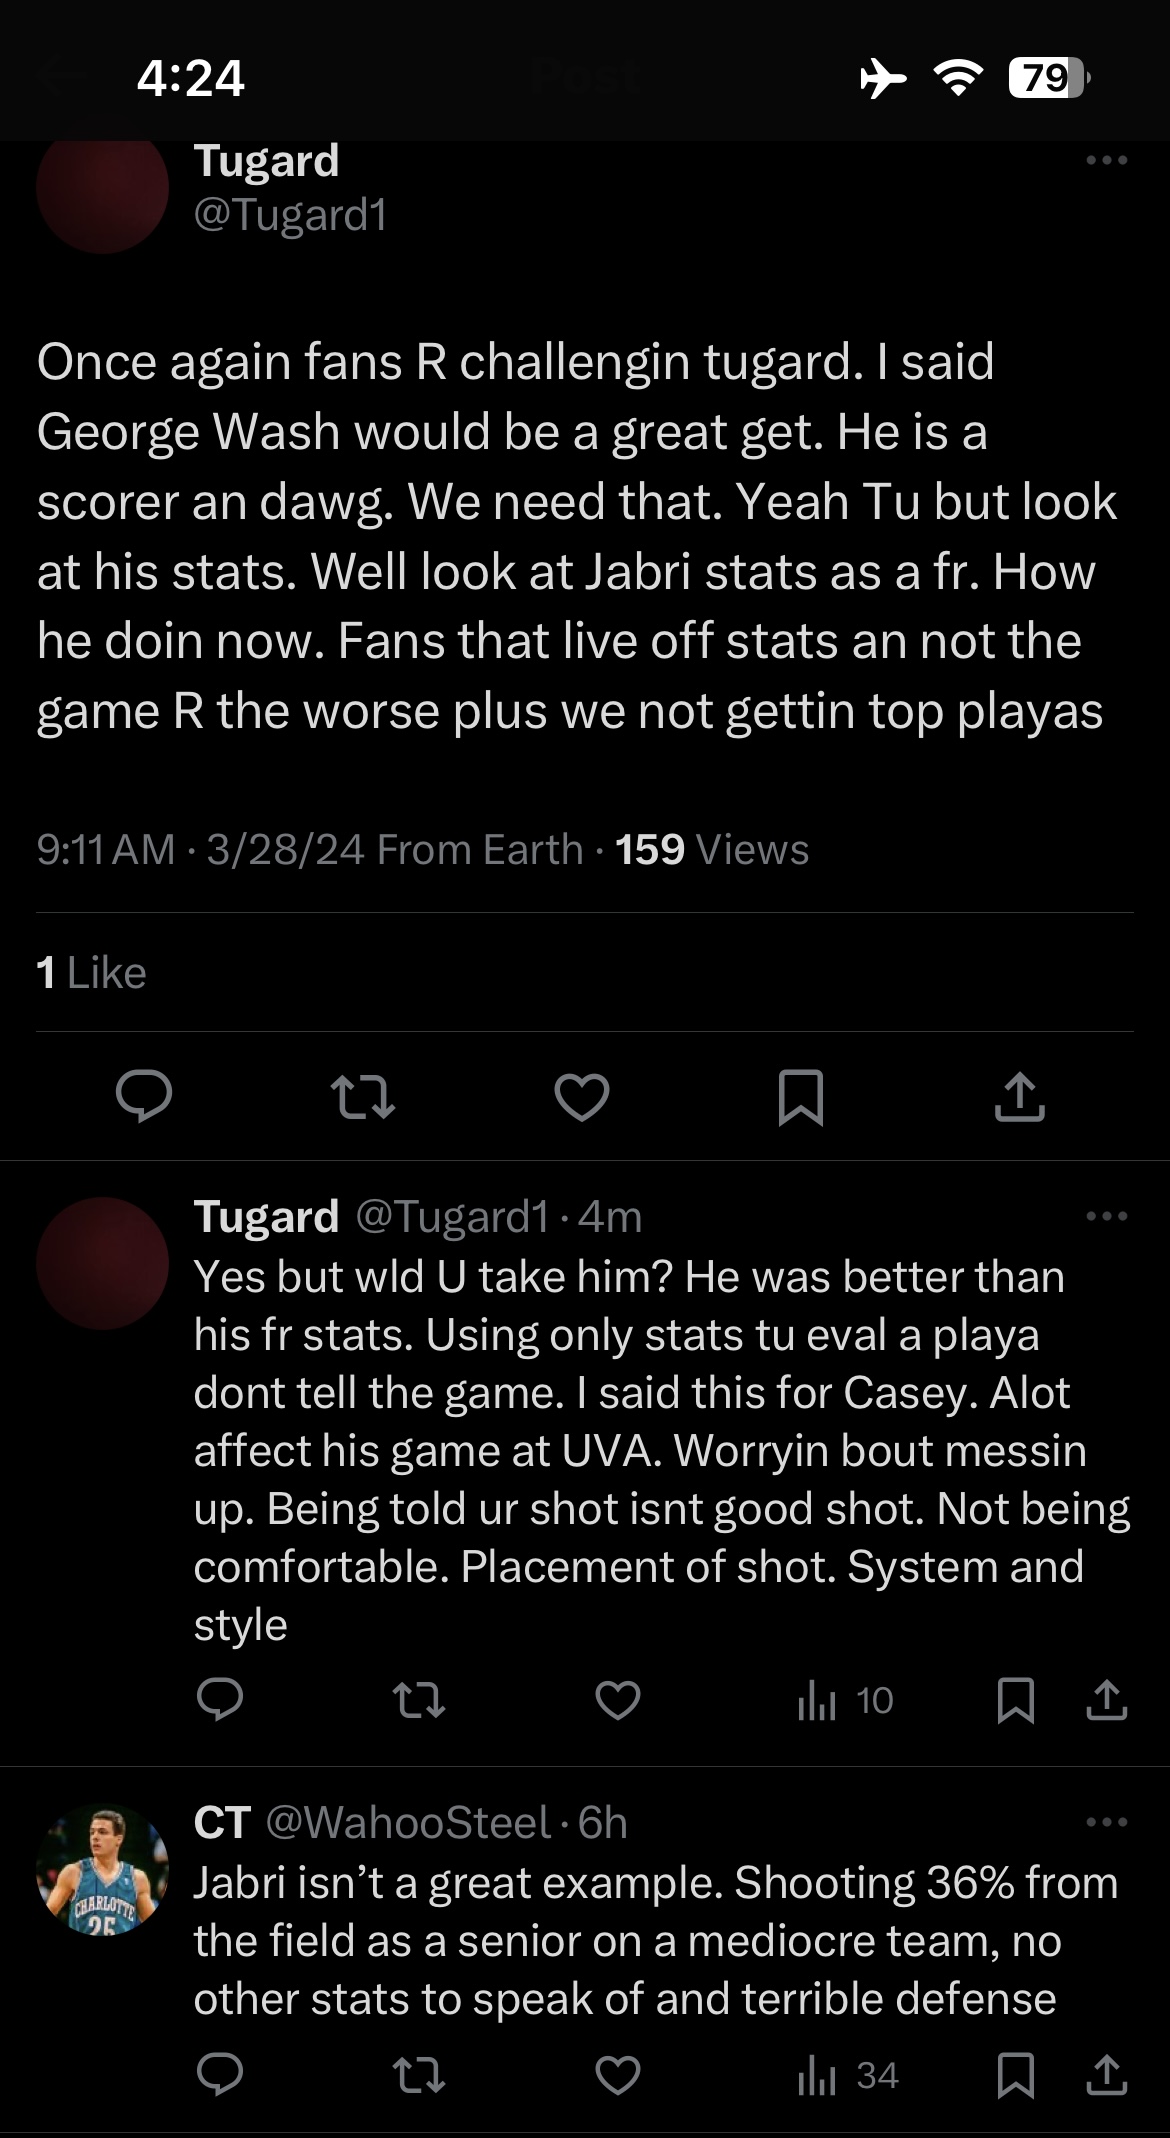Open more options on Tugard's reply

[x=1107, y=1216]
